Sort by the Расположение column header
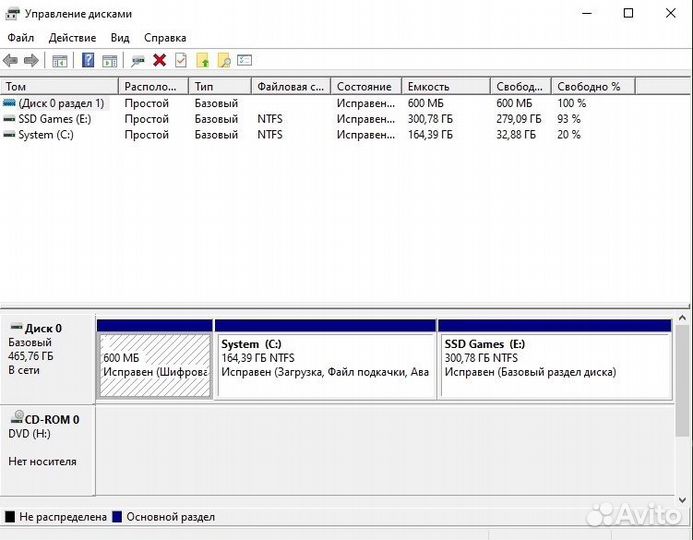 (x=153, y=87)
